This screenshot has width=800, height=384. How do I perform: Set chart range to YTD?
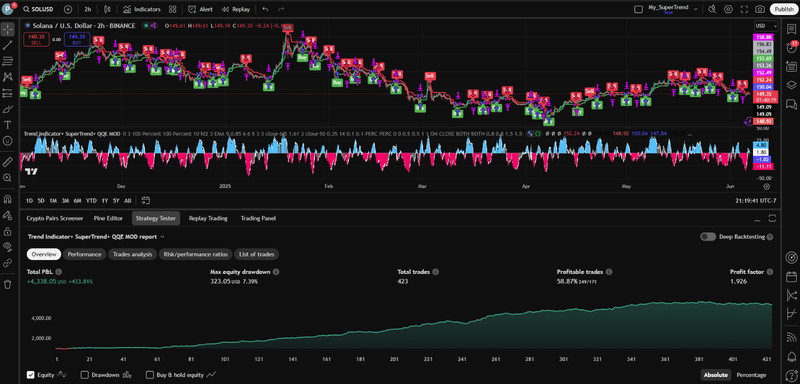tap(91, 200)
